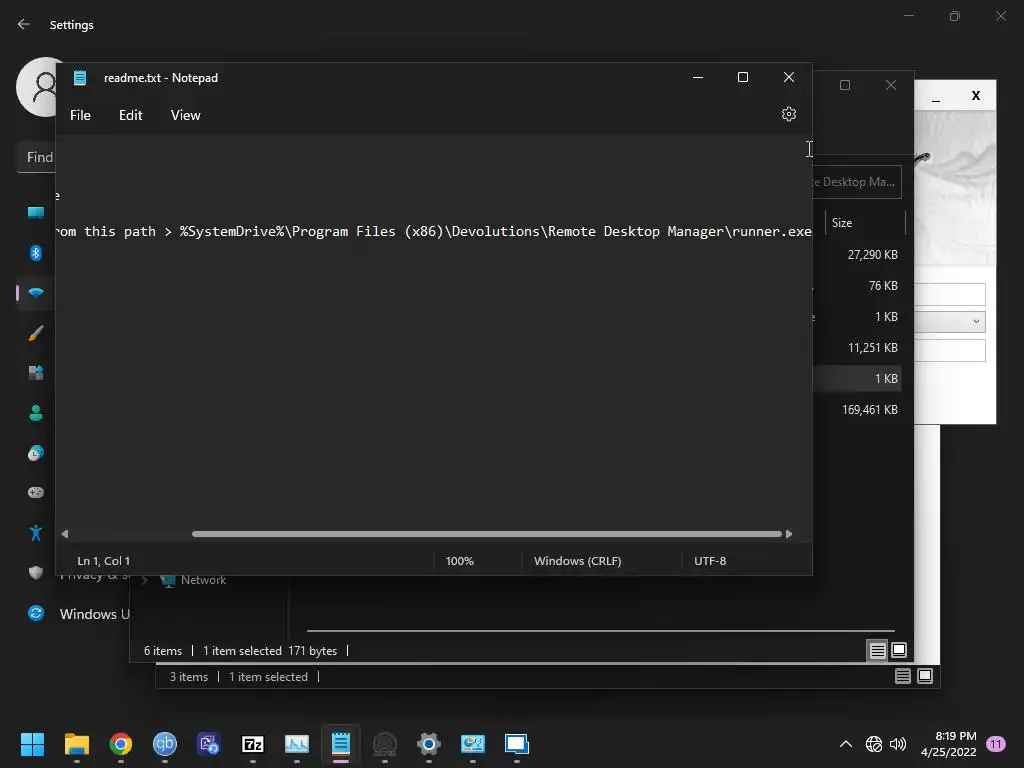
Task: Focus the Find a setting search box
Action: coord(36,157)
